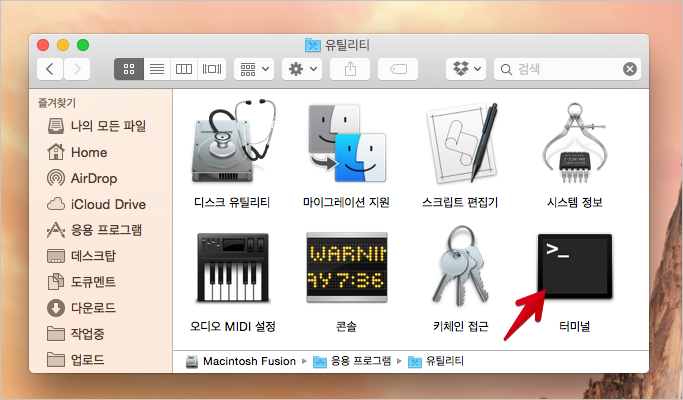Click the 스크립트 편집기 label text
The height and width of the screenshot is (400, 683).
pos(460,202)
